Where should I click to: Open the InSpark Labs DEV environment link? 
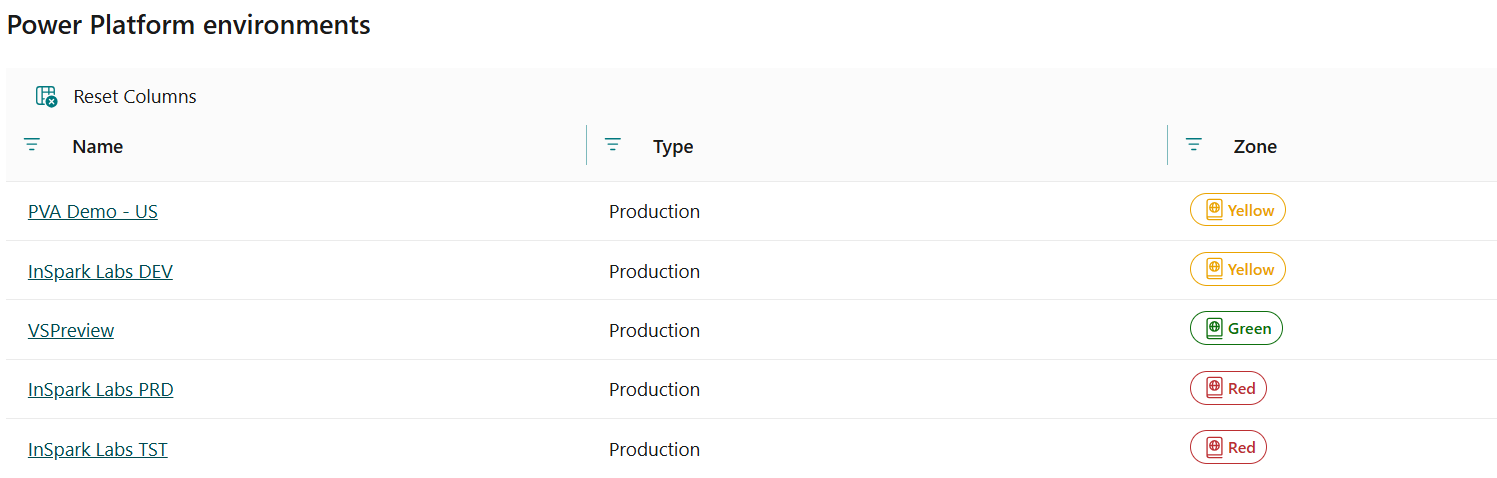[100, 271]
